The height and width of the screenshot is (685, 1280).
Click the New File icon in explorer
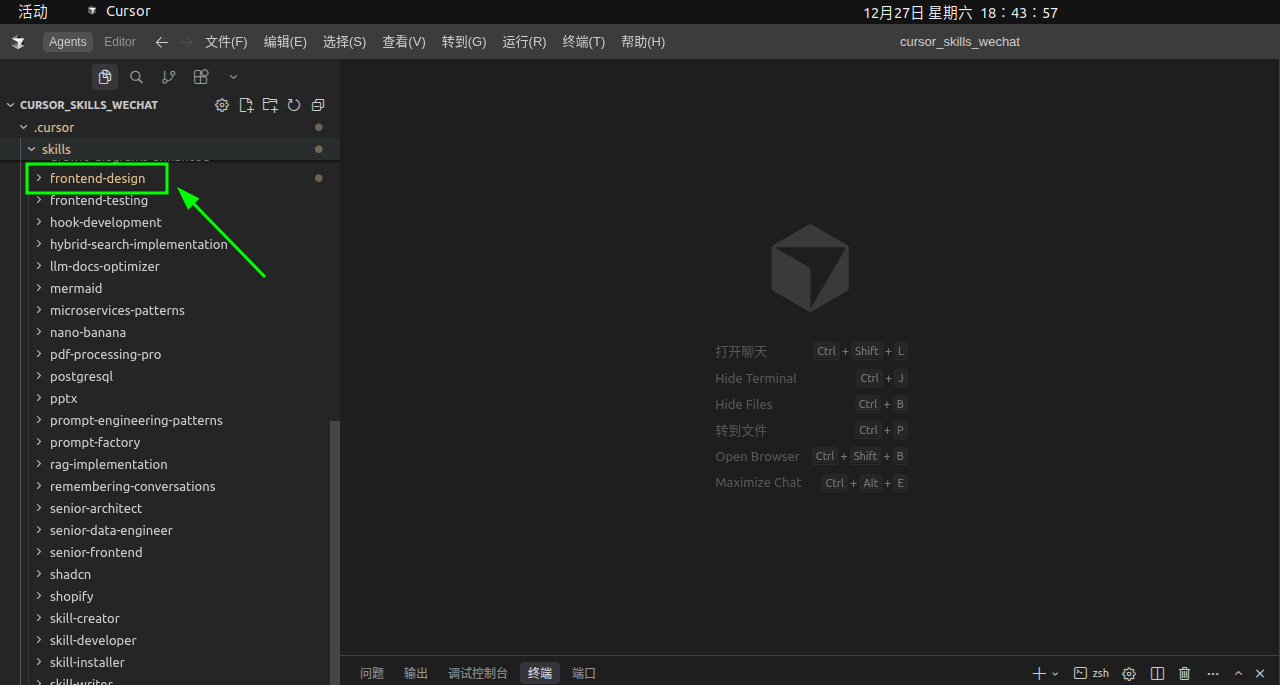pyautogui.click(x=246, y=105)
